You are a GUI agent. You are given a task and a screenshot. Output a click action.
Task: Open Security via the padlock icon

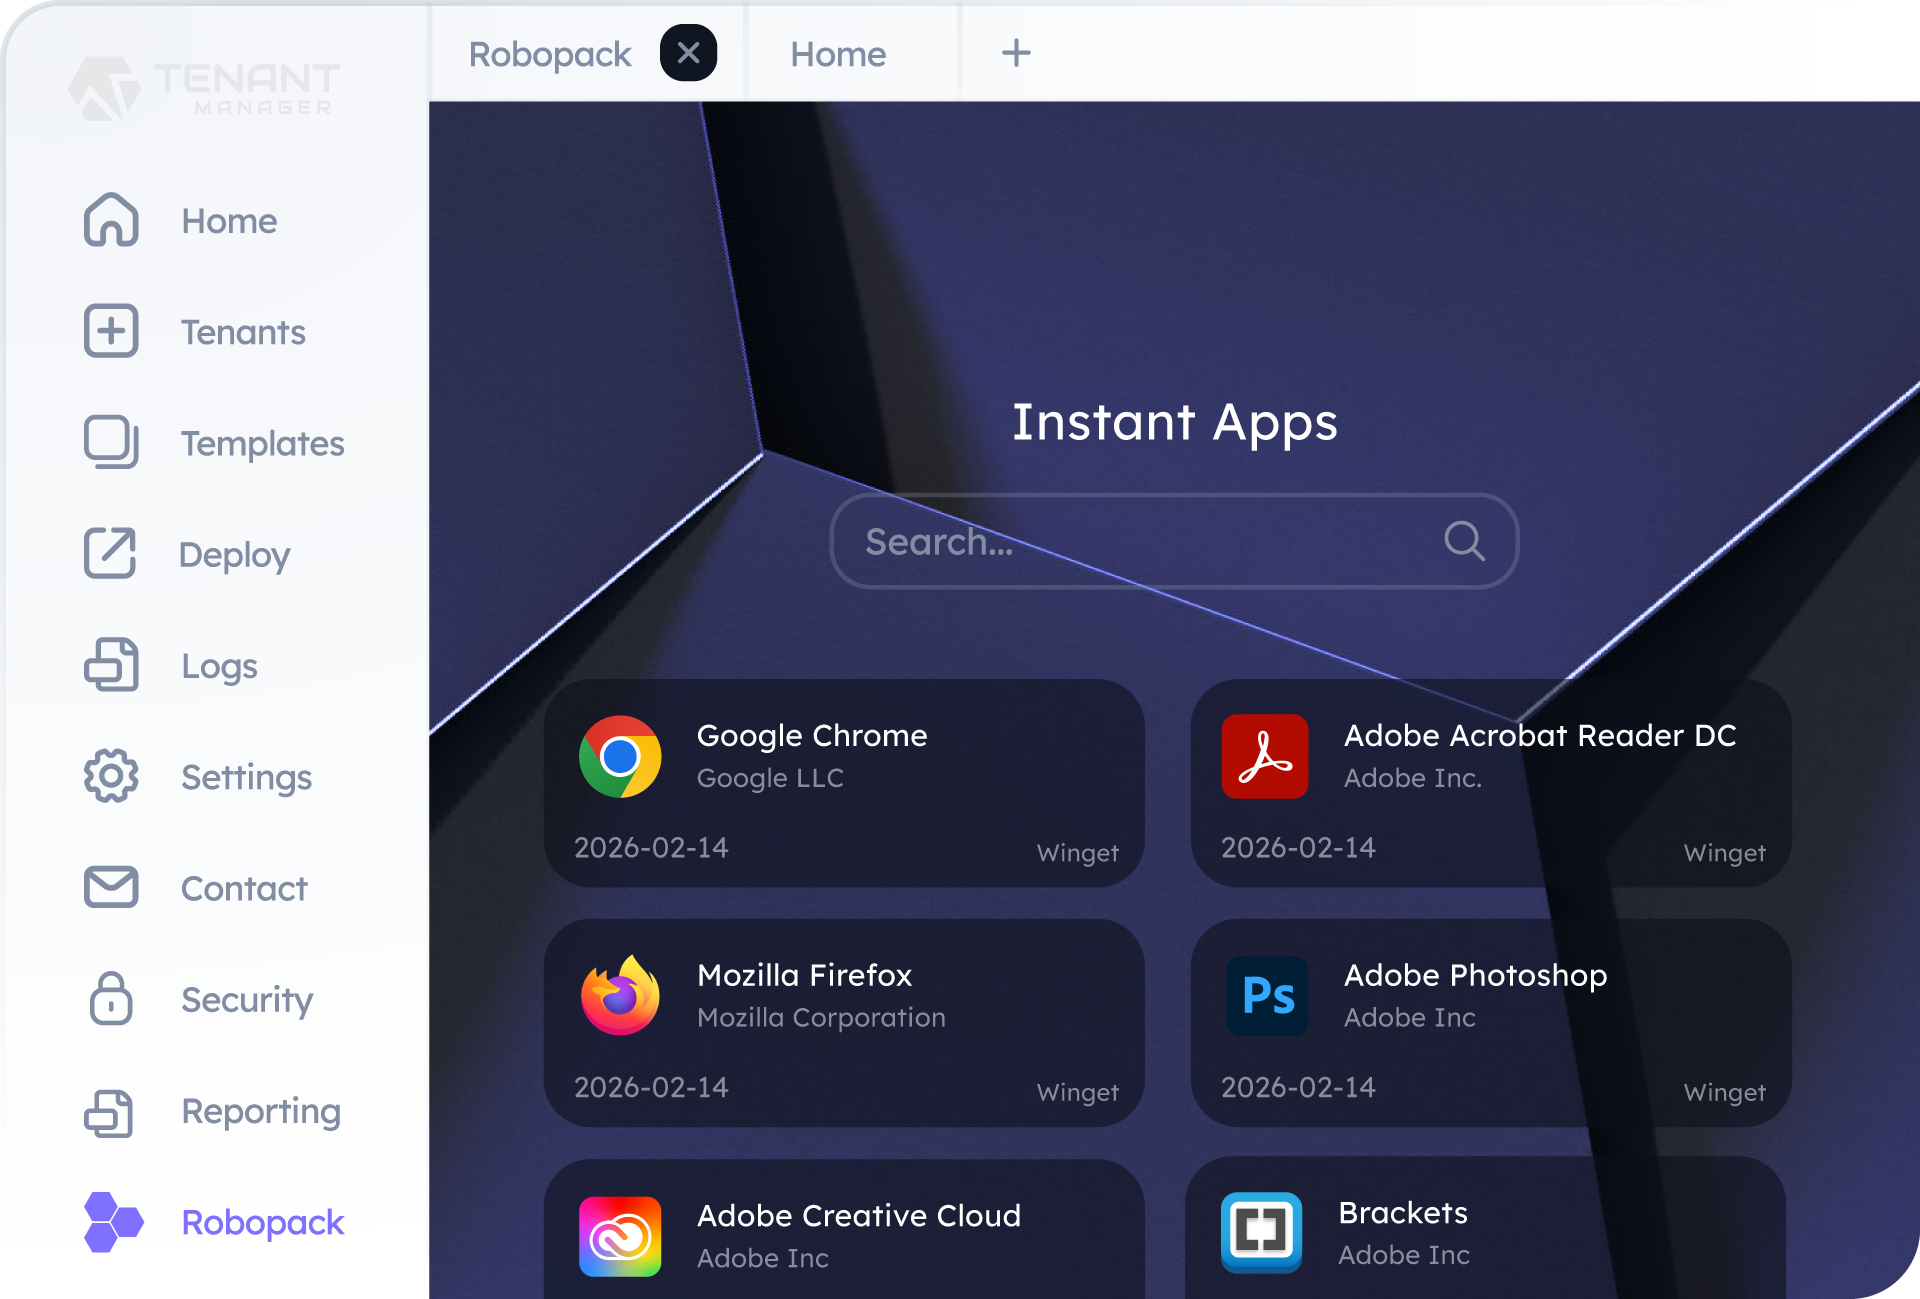111,998
